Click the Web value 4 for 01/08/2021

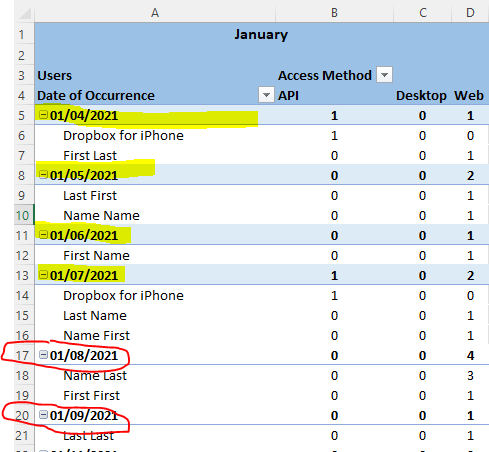click(470, 355)
